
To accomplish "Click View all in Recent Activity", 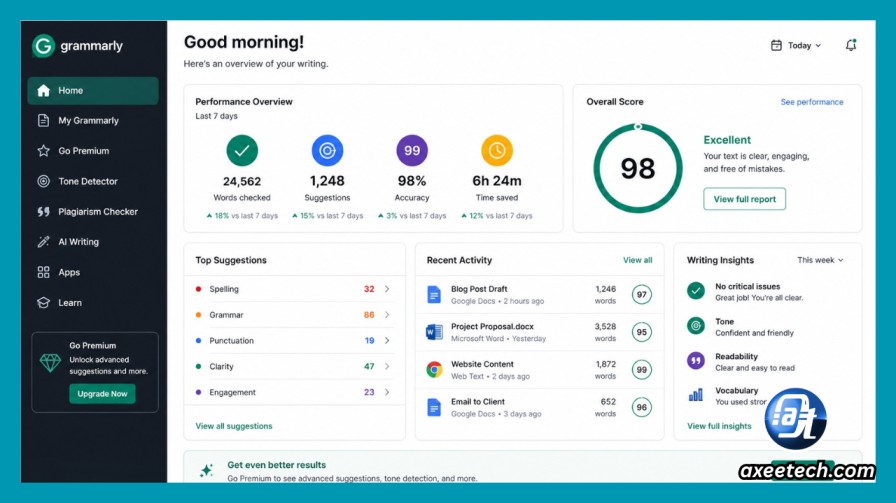I will click(637, 260).
